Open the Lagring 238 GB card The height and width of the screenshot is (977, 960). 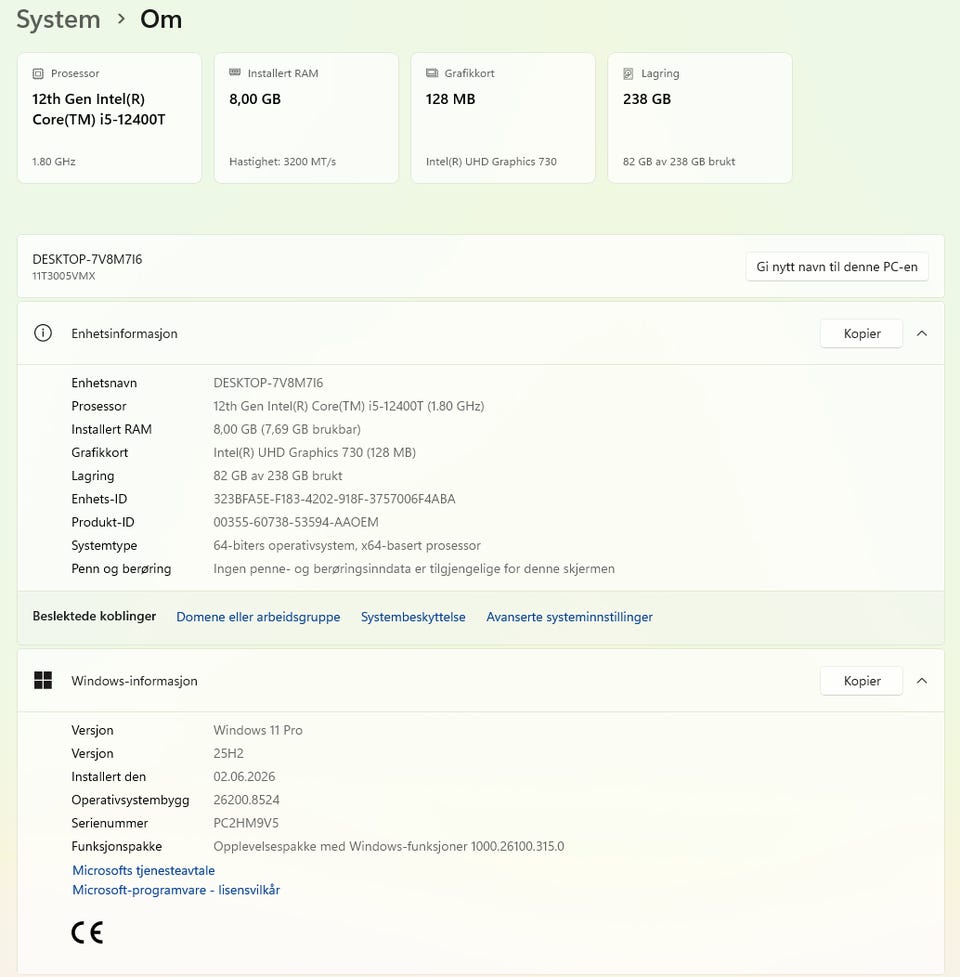tap(700, 118)
